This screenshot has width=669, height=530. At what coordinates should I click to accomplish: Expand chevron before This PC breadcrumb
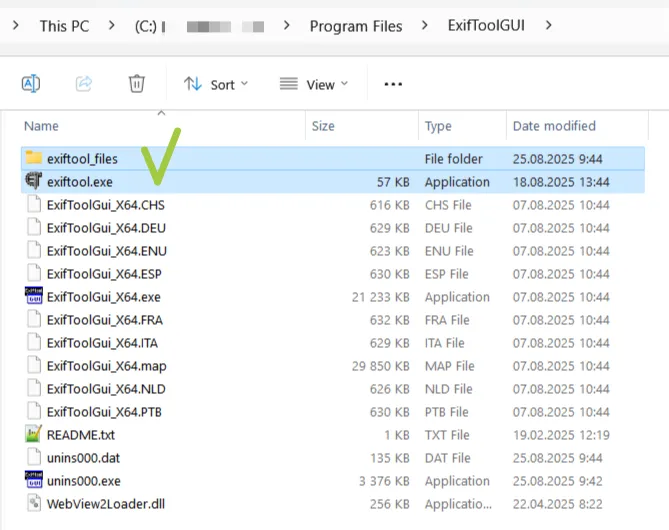pos(16,26)
